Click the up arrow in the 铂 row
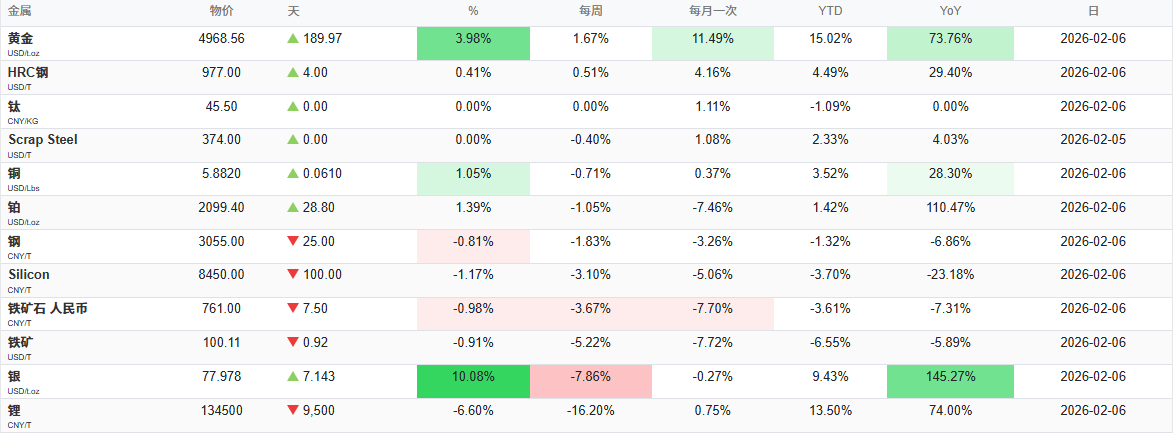This screenshot has width=1173, height=435. pyautogui.click(x=293, y=207)
